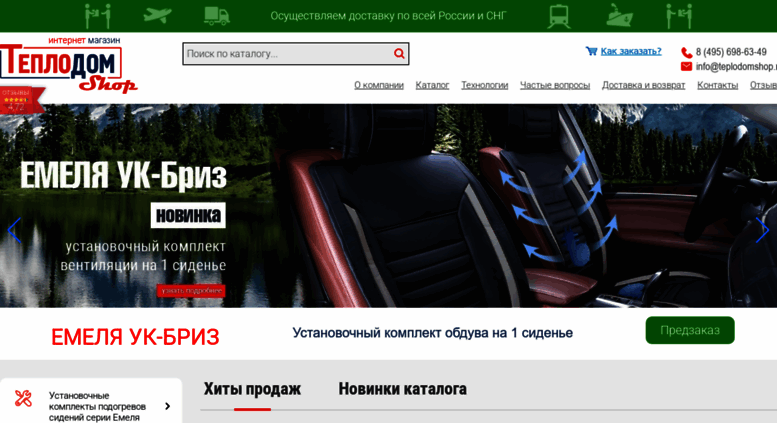Click the rightmost courier icon in green bar
The image size is (777, 423).
(x=679, y=16)
